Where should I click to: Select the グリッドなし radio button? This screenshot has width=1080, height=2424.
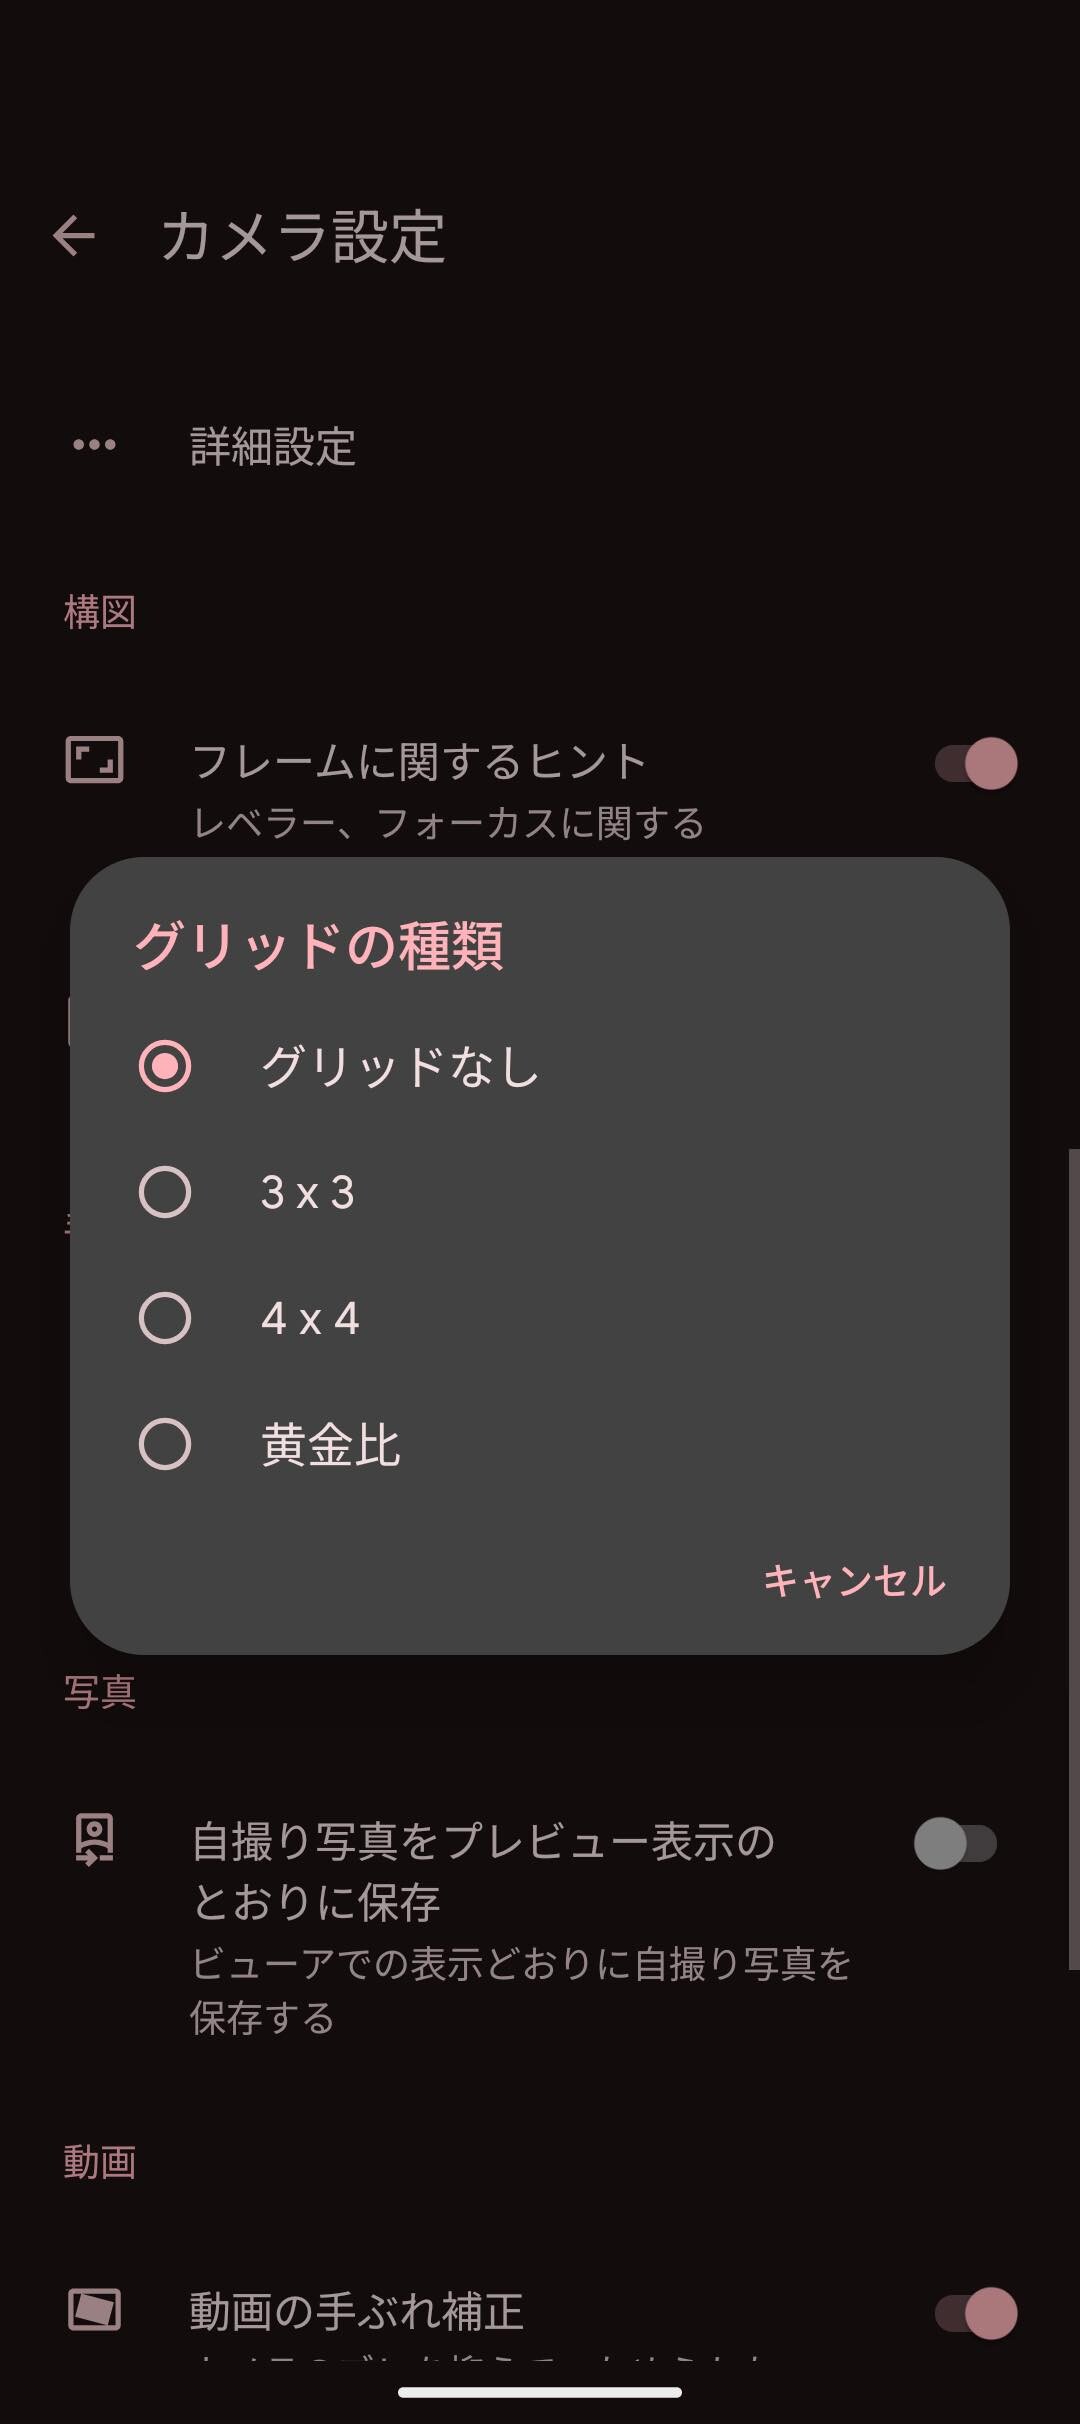click(165, 1066)
